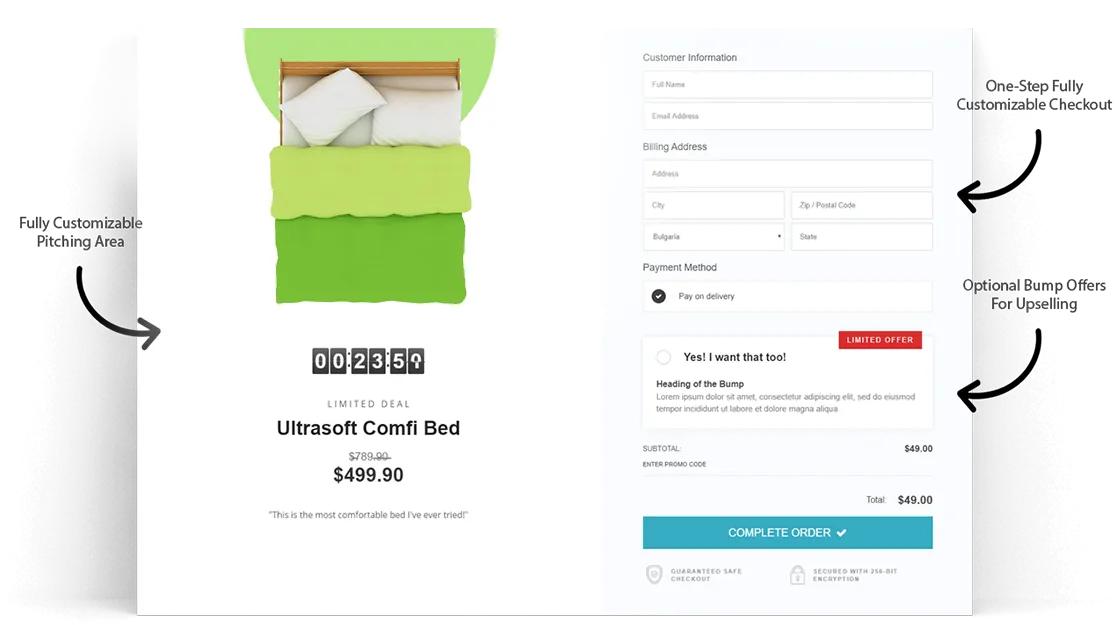Open the Bulgaria country dropdown
This screenshot has width=1117, height=625.
(x=713, y=237)
